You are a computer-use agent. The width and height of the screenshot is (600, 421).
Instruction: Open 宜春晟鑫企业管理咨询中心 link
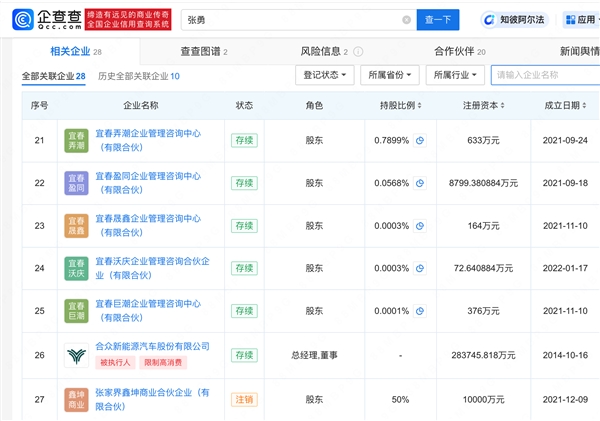point(148,225)
